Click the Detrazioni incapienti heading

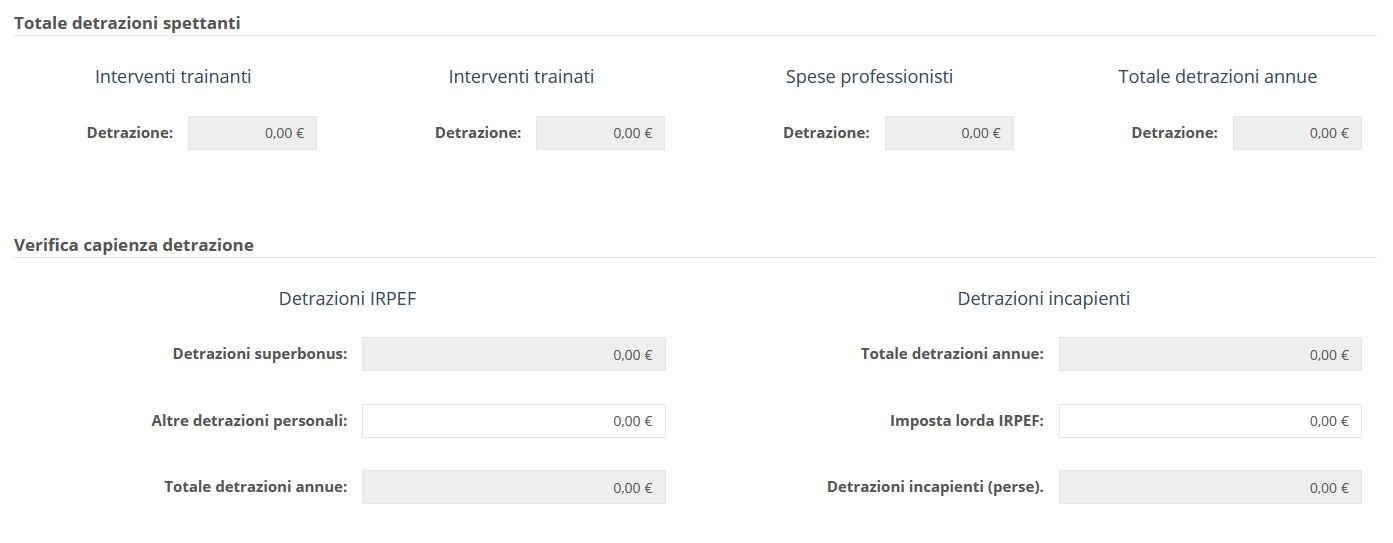pyautogui.click(x=1044, y=299)
